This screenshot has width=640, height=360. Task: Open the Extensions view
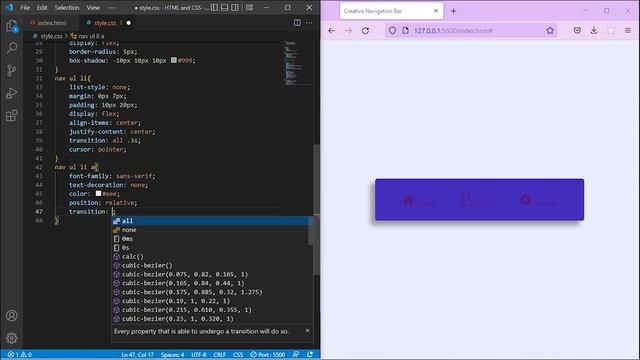tap(12, 116)
